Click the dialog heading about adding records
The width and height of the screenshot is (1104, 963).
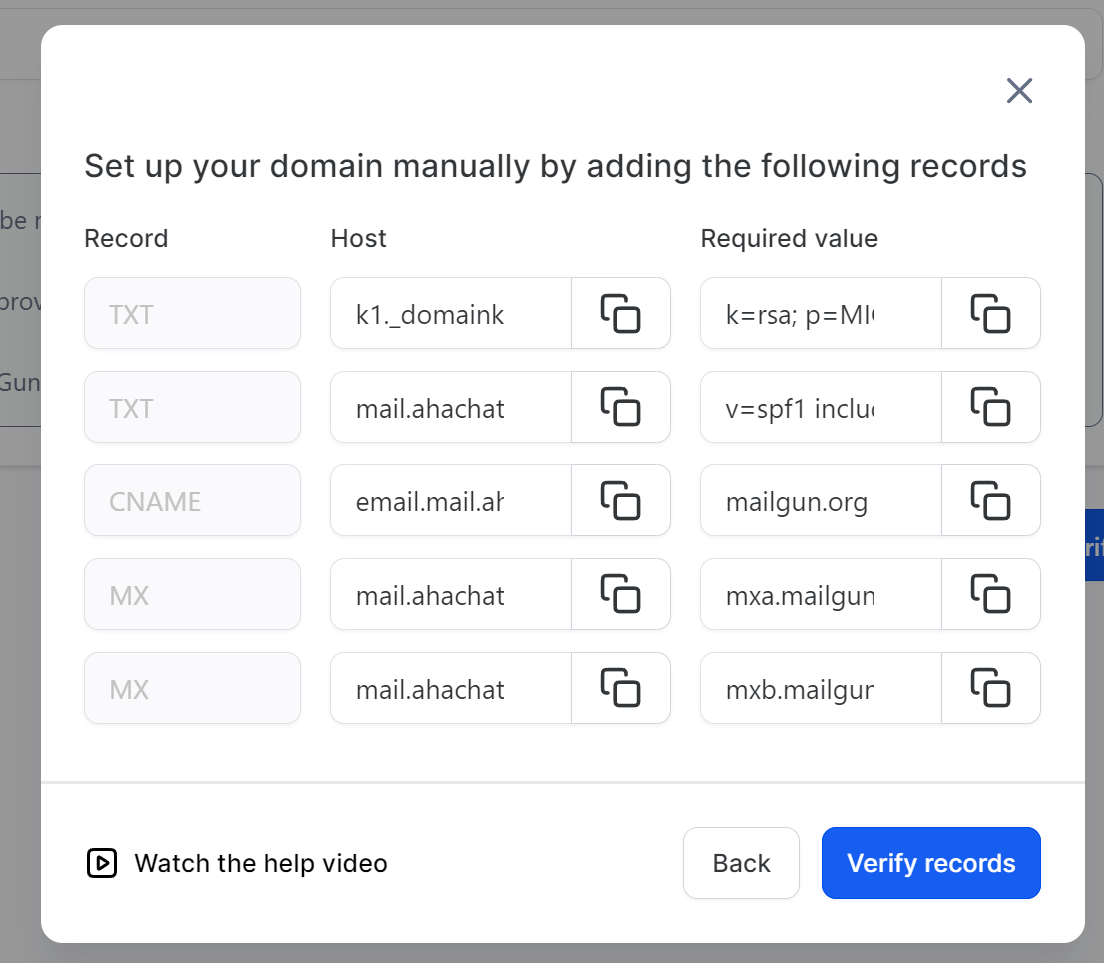point(556,167)
